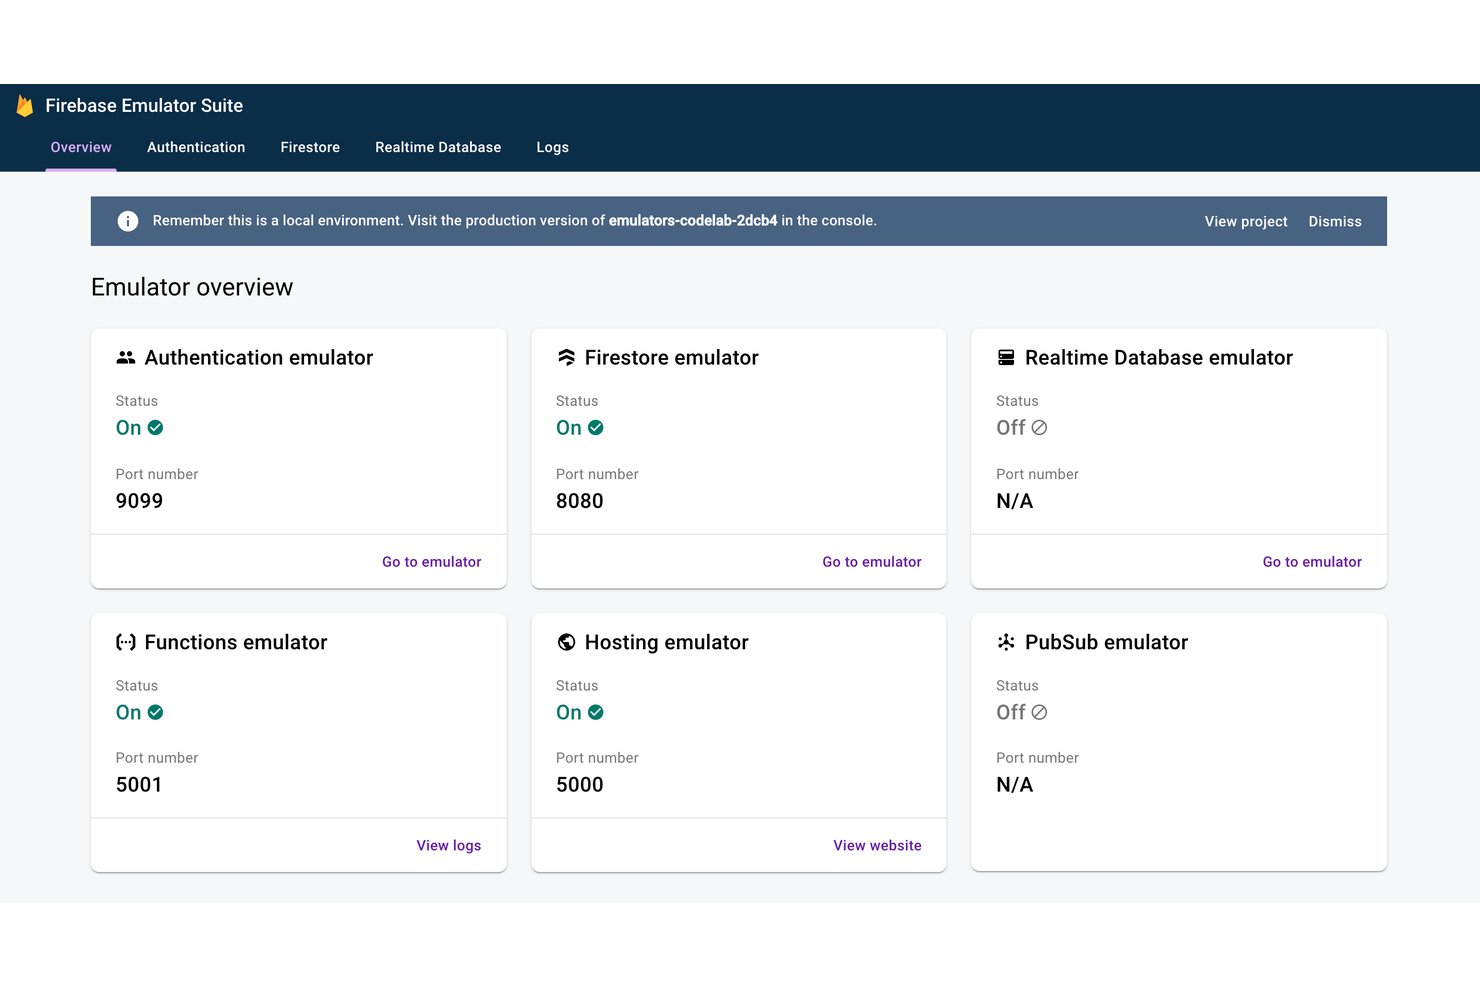
Task: Click View project in the banner
Action: pos(1246,222)
